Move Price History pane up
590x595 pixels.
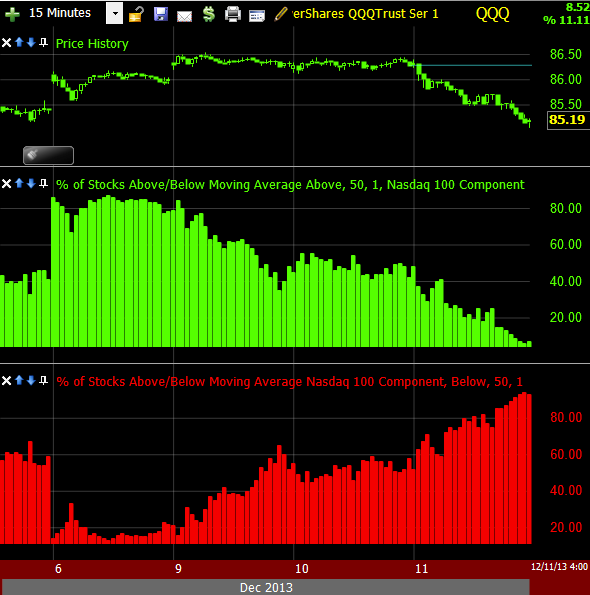(19, 42)
